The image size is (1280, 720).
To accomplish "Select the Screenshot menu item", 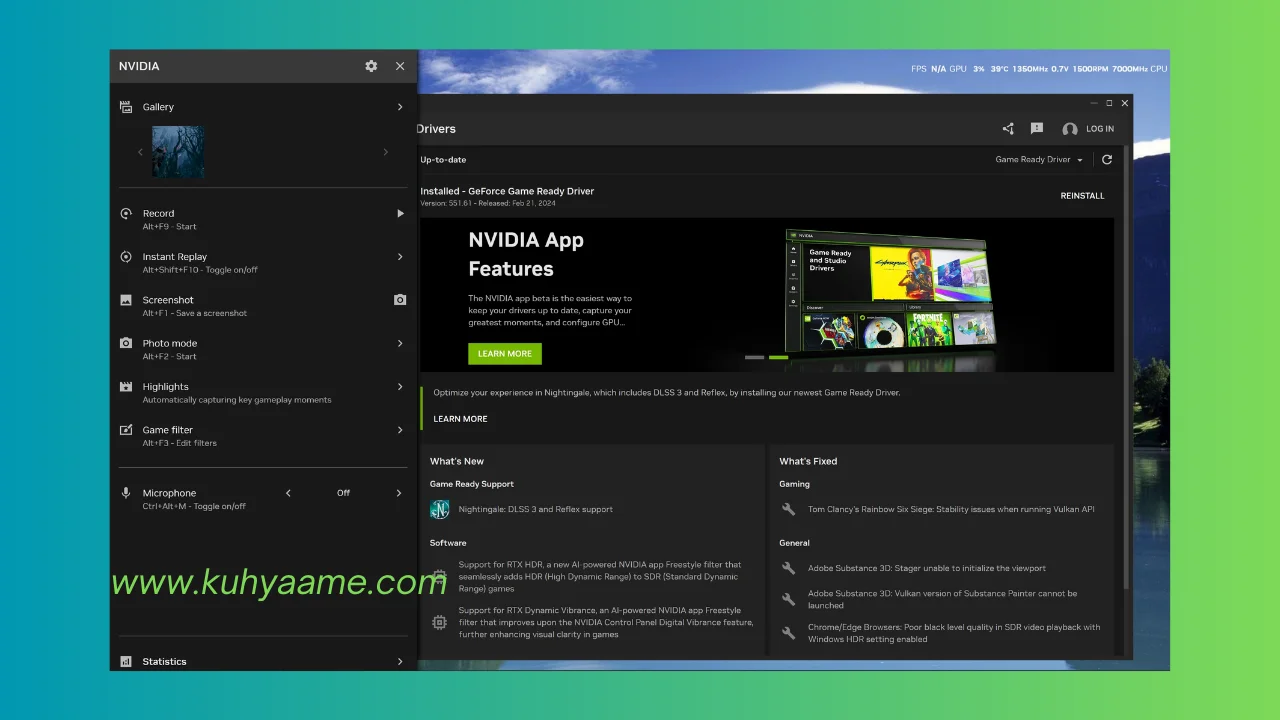I will (264, 305).
